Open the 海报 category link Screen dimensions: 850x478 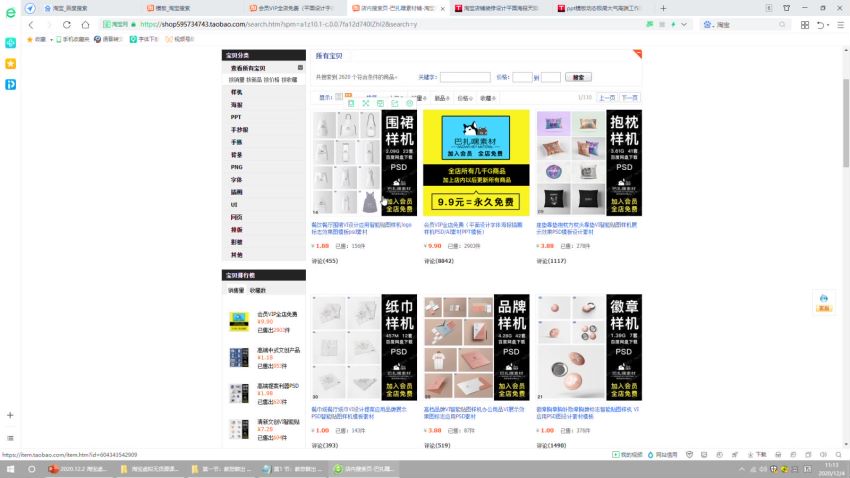tap(236, 105)
